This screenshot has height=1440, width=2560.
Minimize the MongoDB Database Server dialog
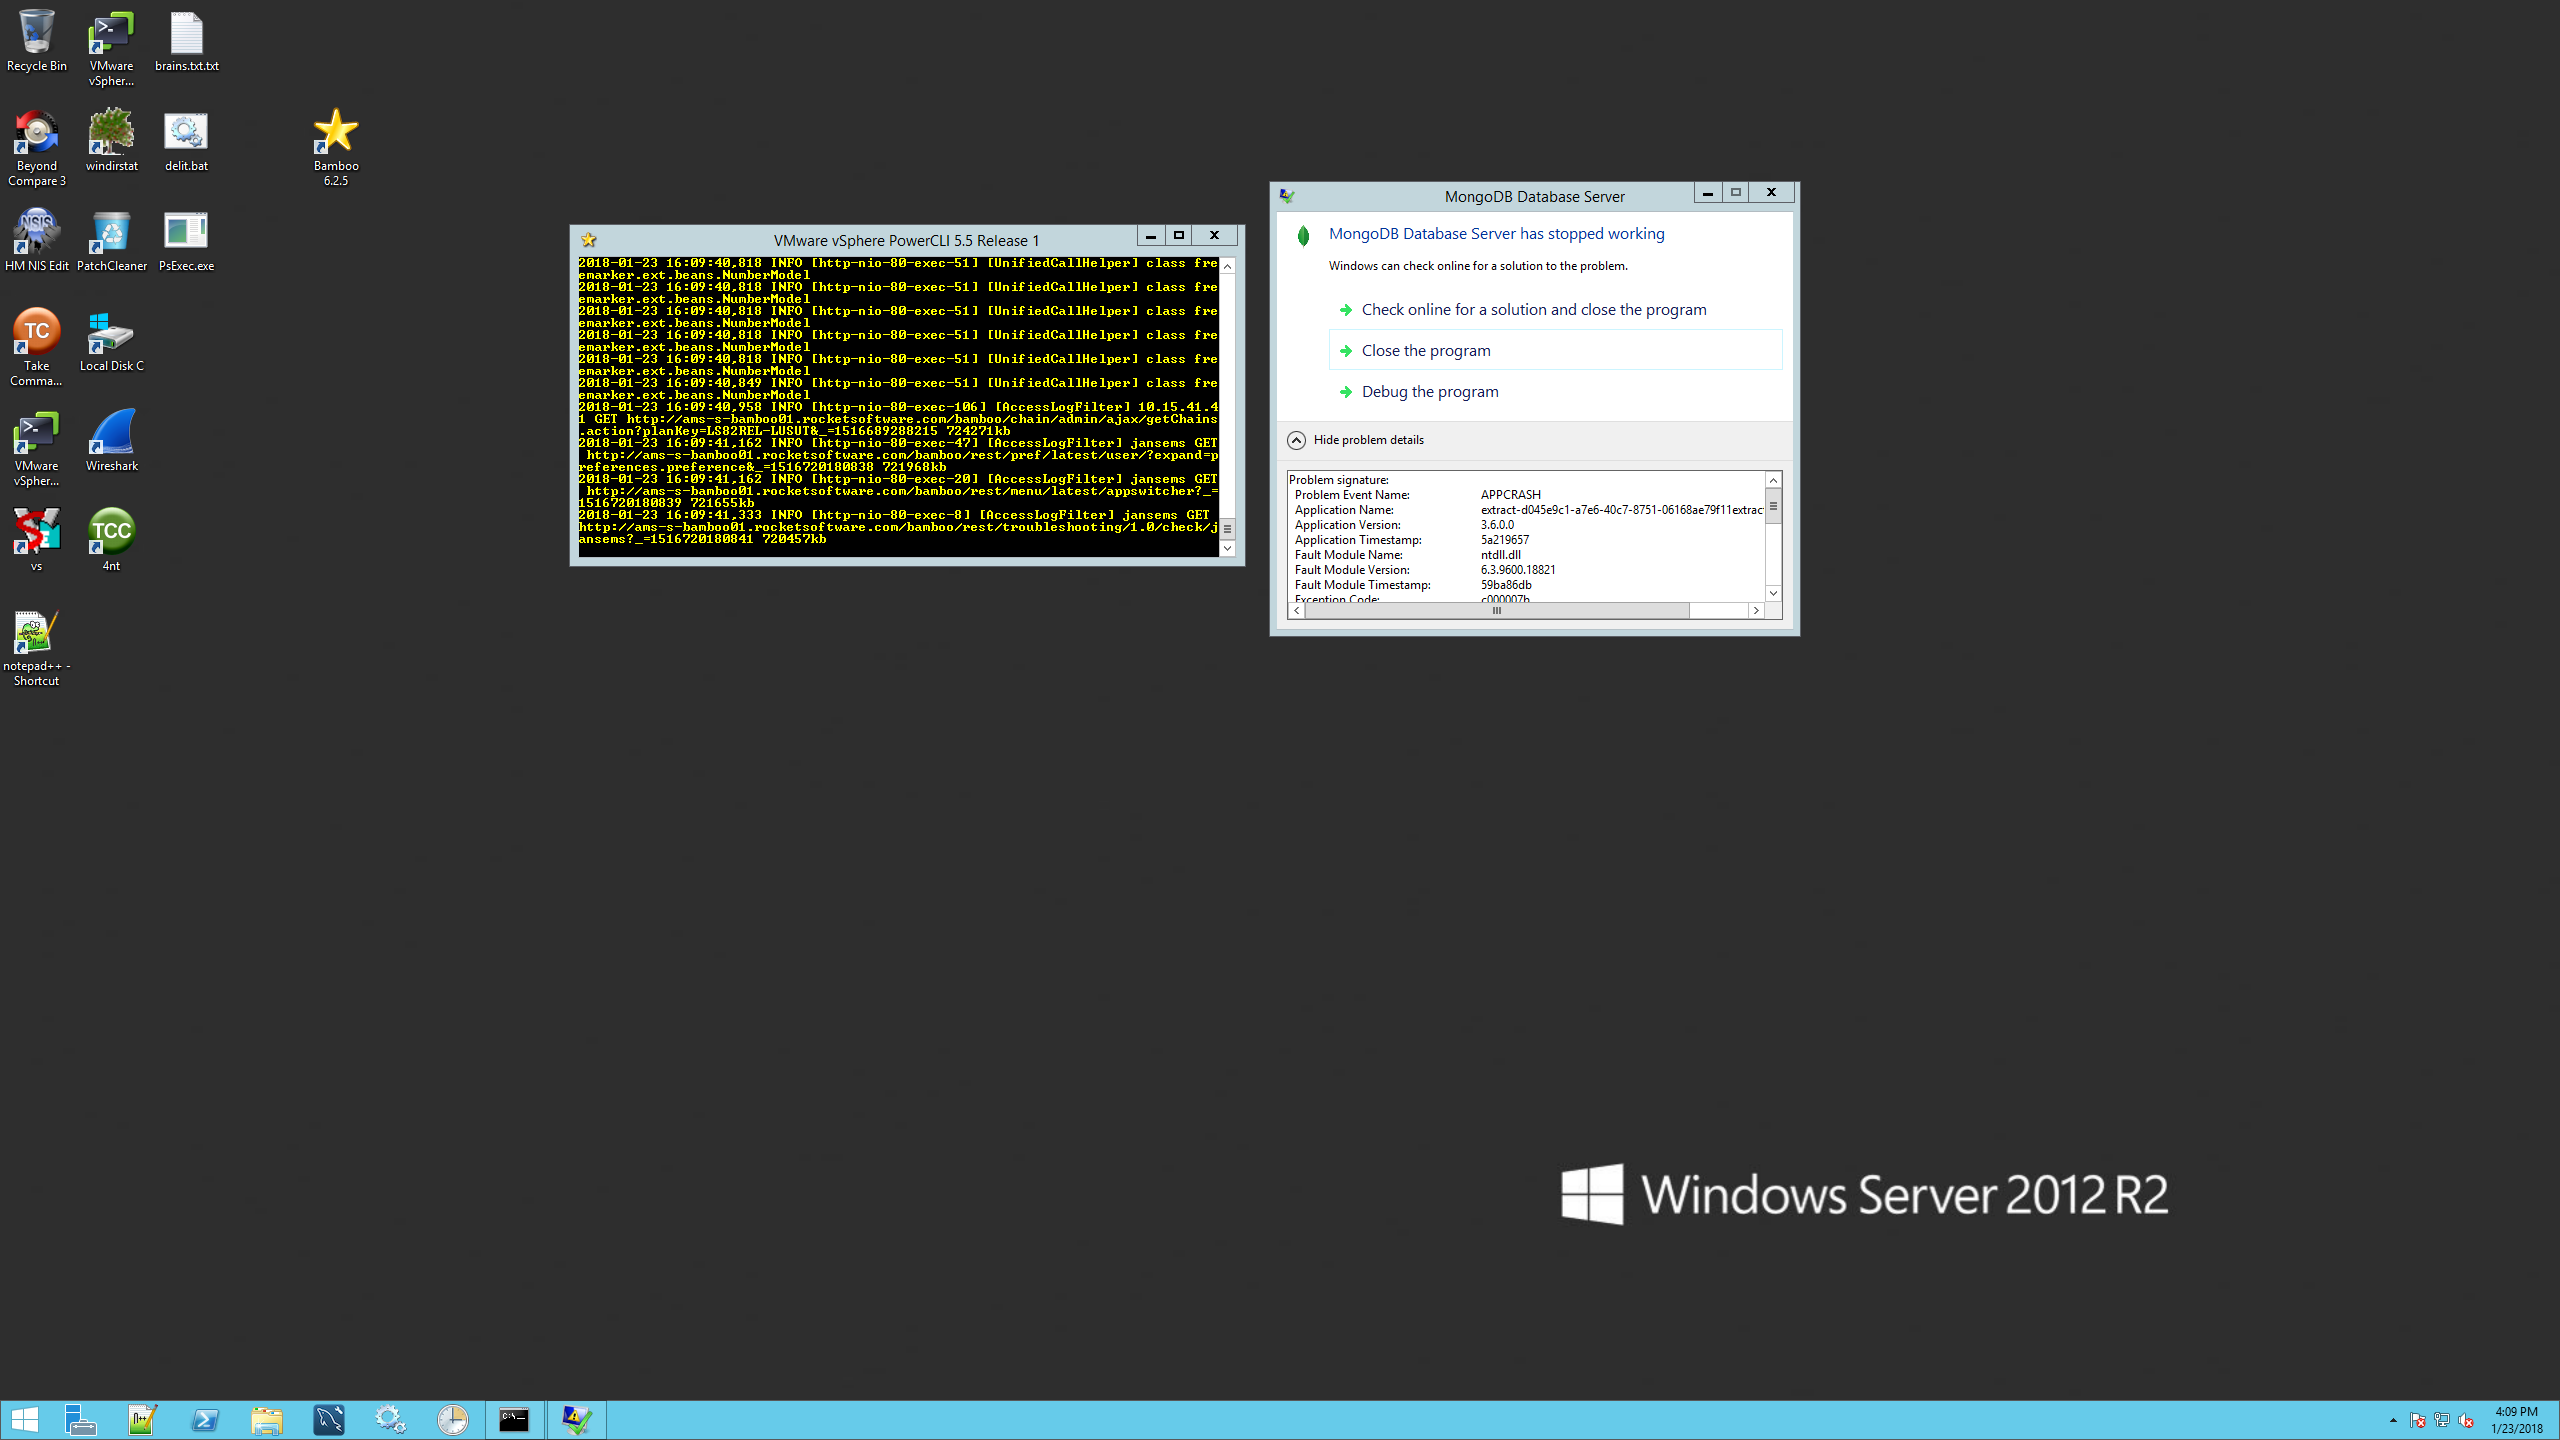pyautogui.click(x=1708, y=193)
